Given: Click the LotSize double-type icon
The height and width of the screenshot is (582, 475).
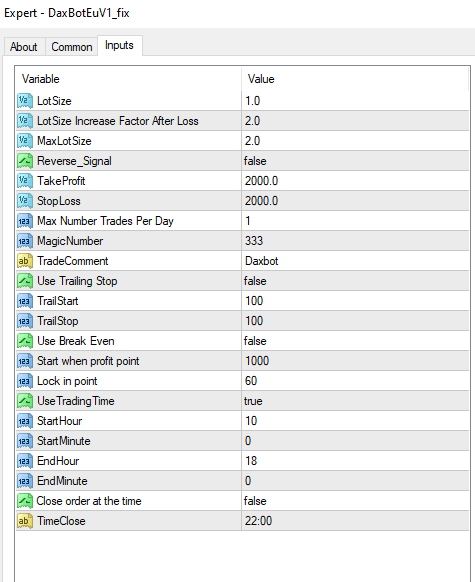Looking at the screenshot, I should coord(24,101).
